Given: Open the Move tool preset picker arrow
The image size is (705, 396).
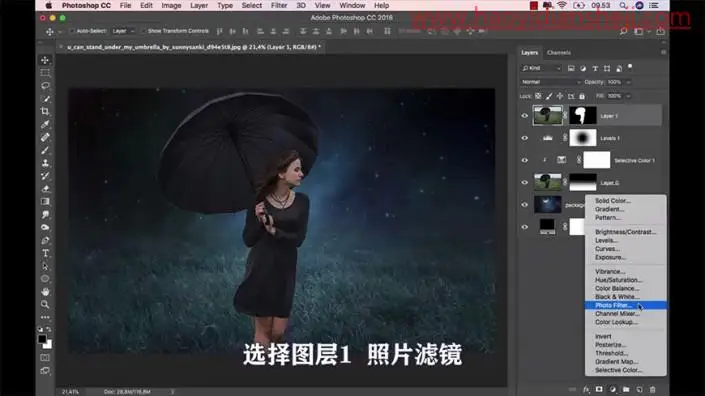Looking at the screenshot, I should (x=59, y=31).
